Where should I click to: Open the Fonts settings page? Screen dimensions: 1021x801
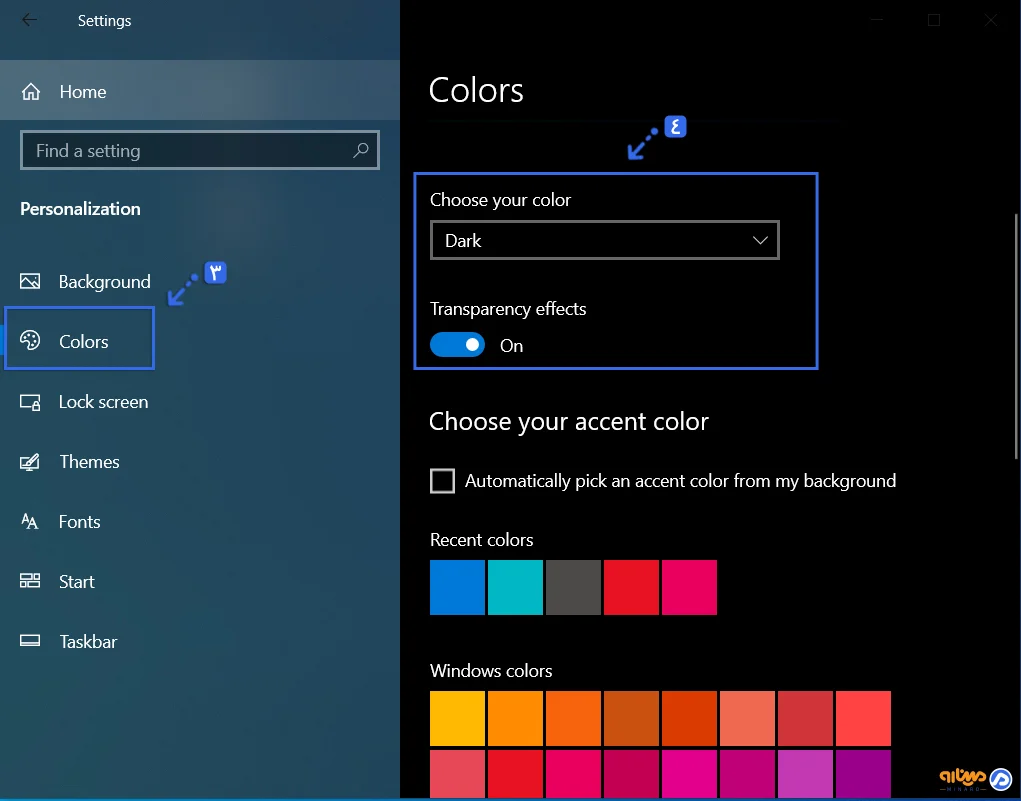[200, 522]
